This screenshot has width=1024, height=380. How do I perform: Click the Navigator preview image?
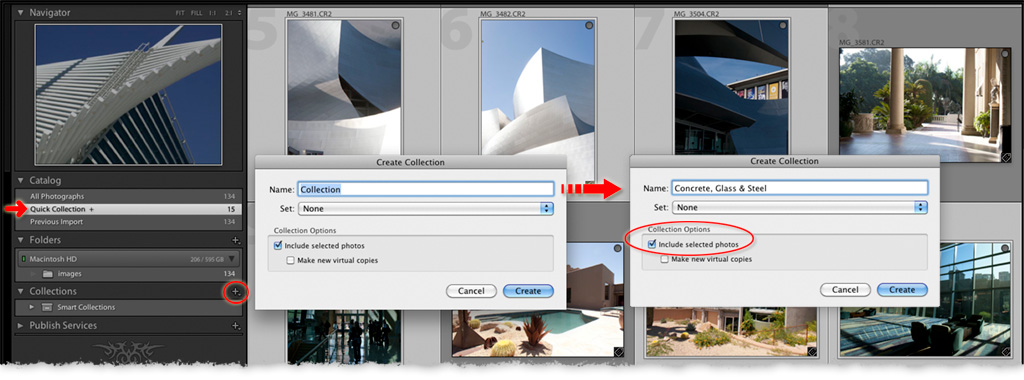(129, 94)
